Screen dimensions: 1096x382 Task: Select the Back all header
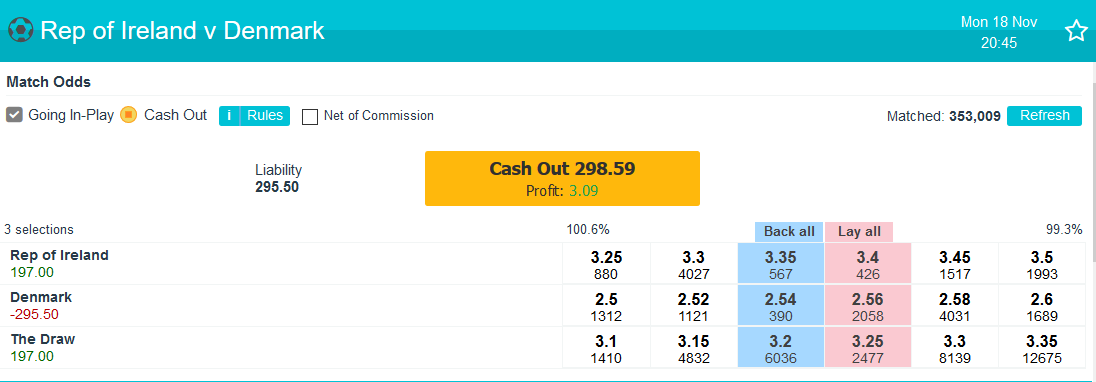789,232
